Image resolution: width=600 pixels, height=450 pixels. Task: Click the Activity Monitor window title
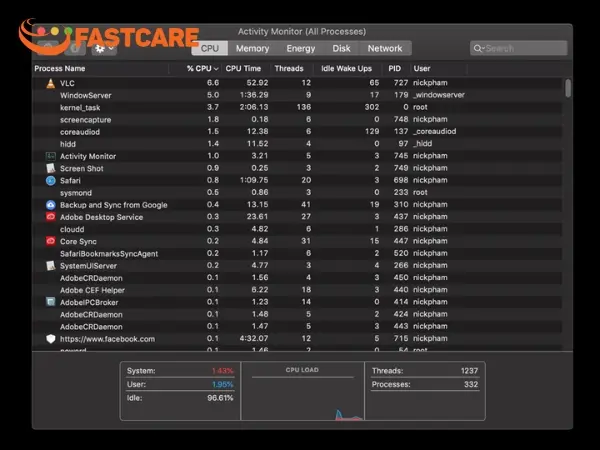click(302, 32)
